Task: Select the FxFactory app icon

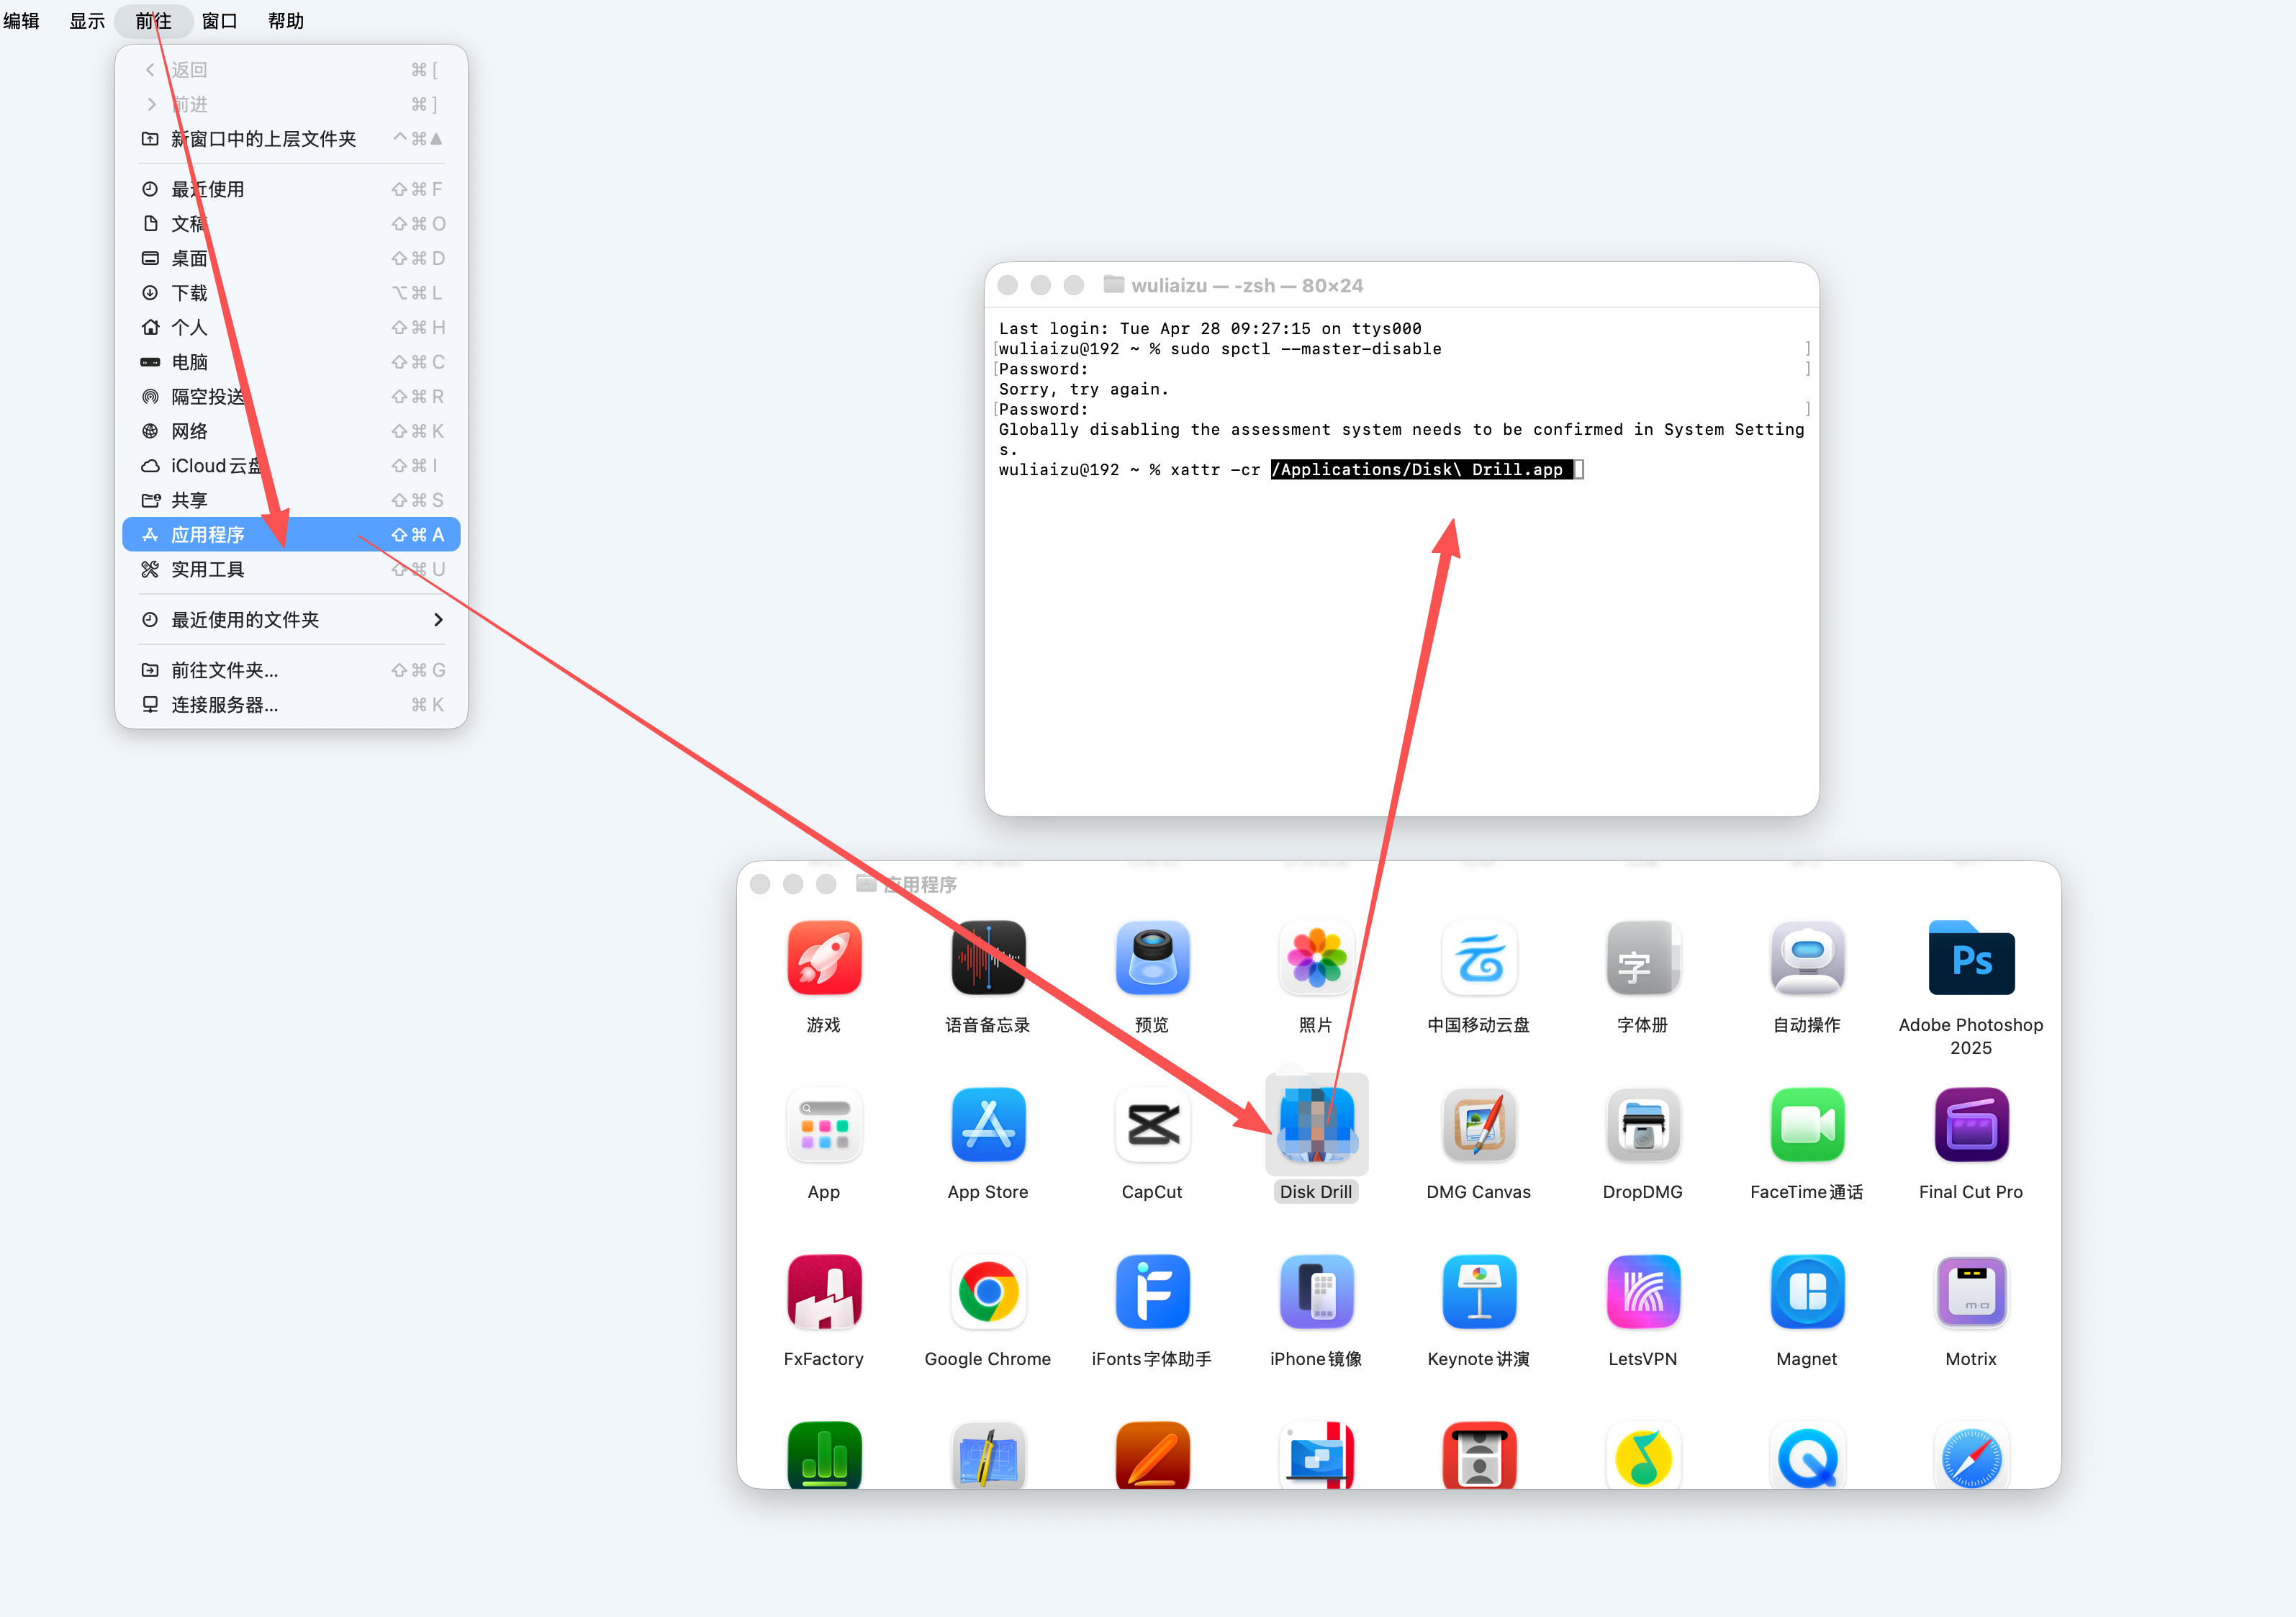Action: pyautogui.click(x=824, y=1292)
